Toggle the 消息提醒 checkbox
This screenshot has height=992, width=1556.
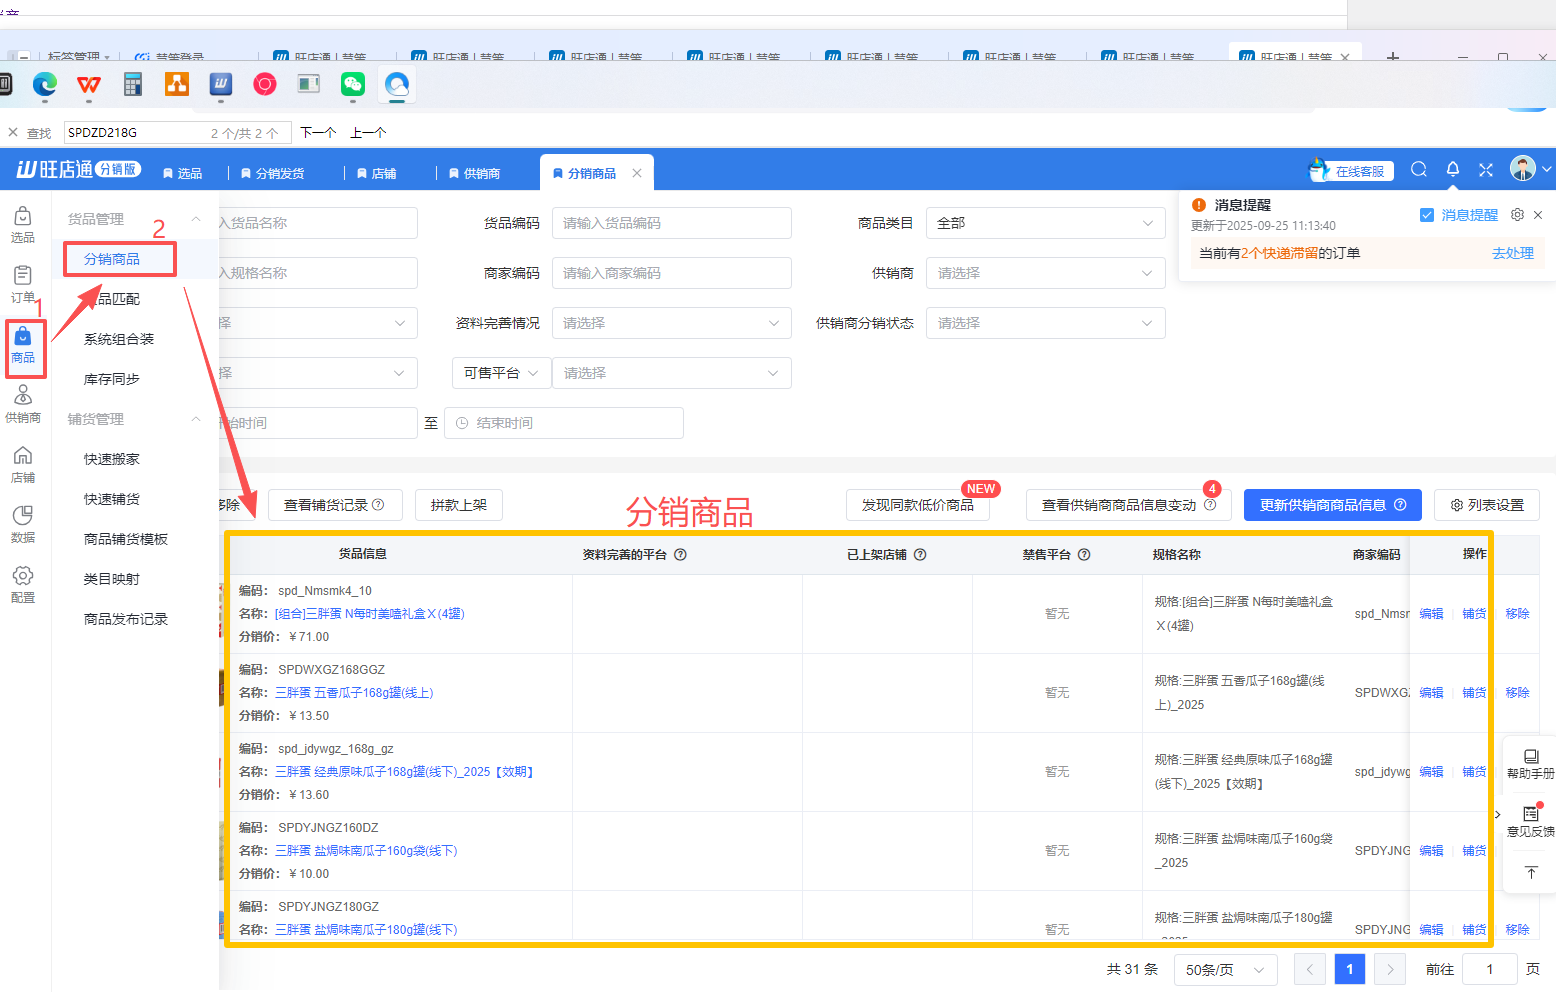[x=1427, y=215]
